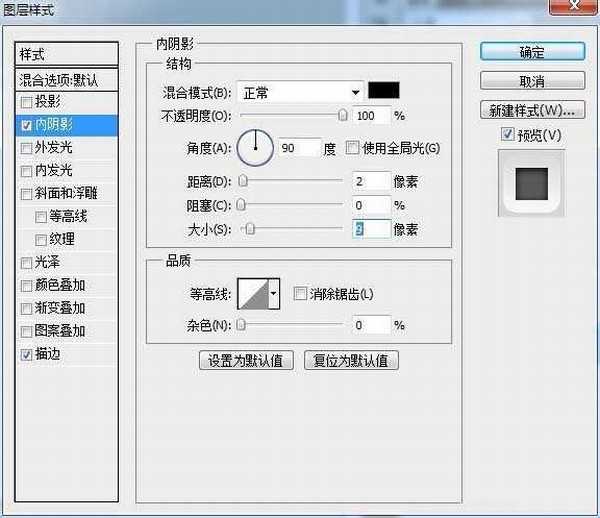Click the 不透明度 opacity slider handle
The width and height of the screenshot is (600, 518).
click(343, 115)
